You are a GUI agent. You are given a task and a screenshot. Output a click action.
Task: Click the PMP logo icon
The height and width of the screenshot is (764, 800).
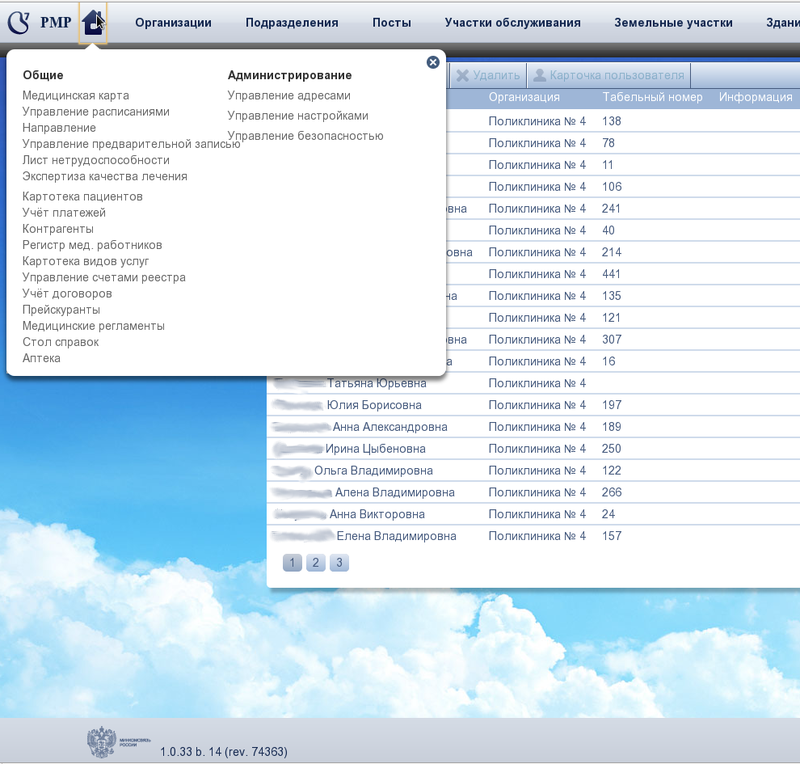pos(19,23)
